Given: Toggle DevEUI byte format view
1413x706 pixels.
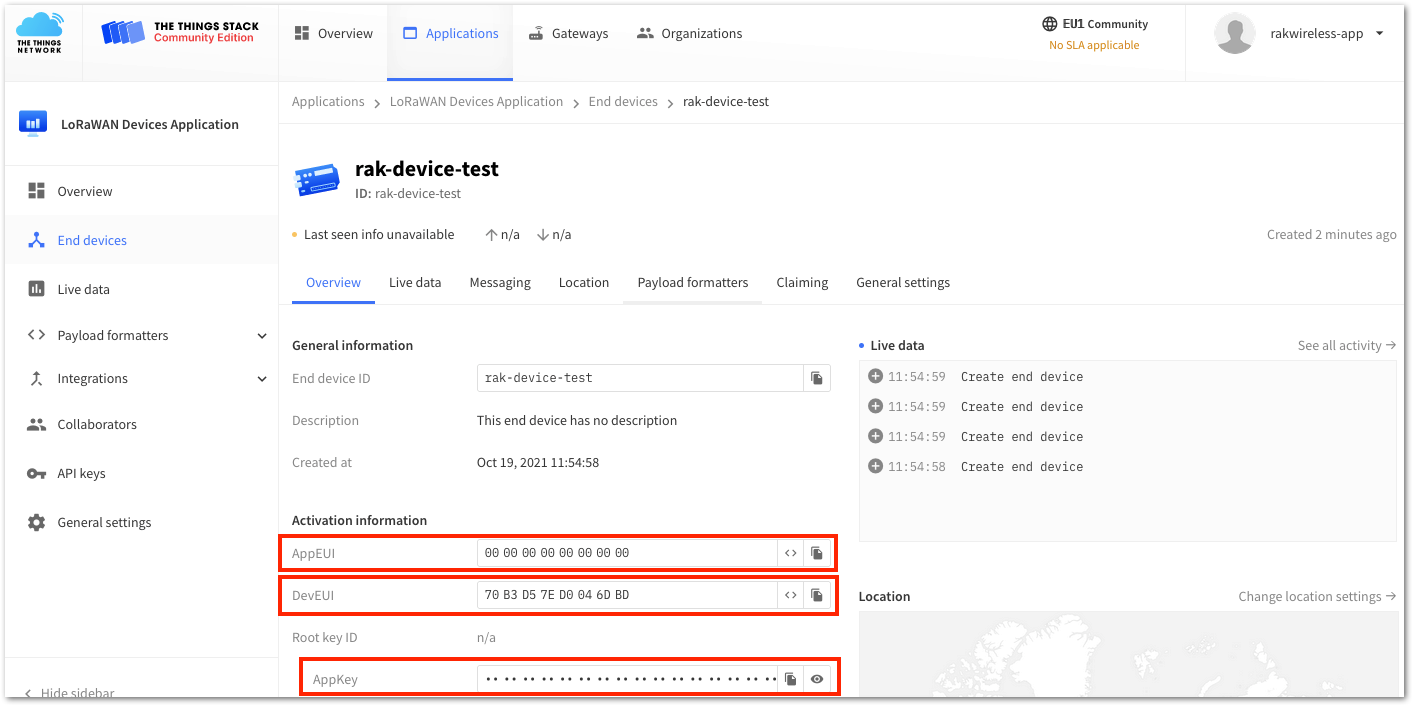Looking at the screenshot, I should click(x=791, y=595).
